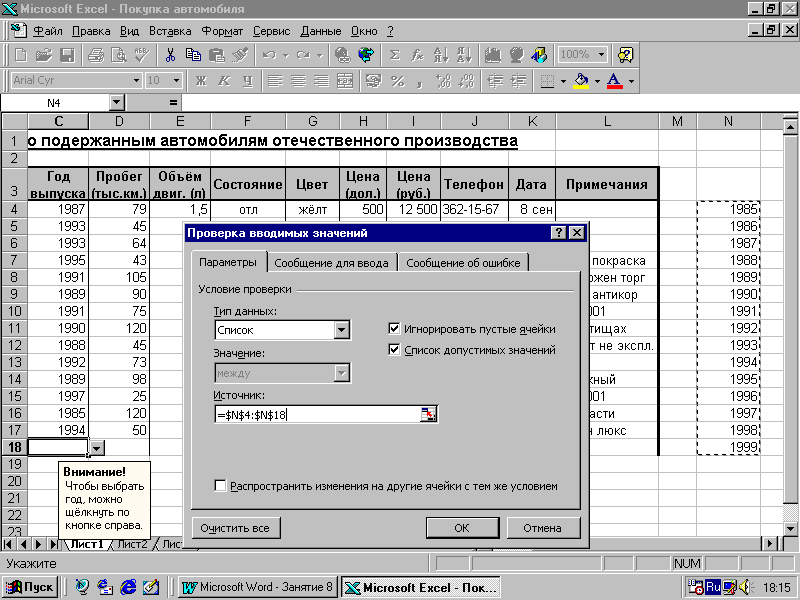The image size is (800, 600).
Task: Click the Save diskette icon
Action: click(x=67, y=55)
